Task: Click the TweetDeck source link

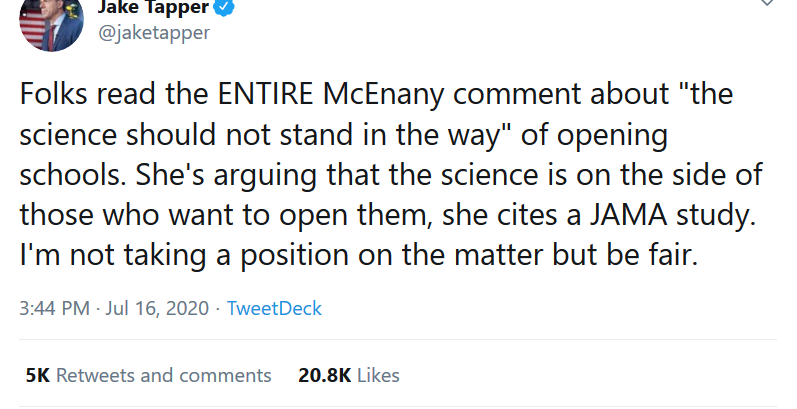Action: (274, 308)
